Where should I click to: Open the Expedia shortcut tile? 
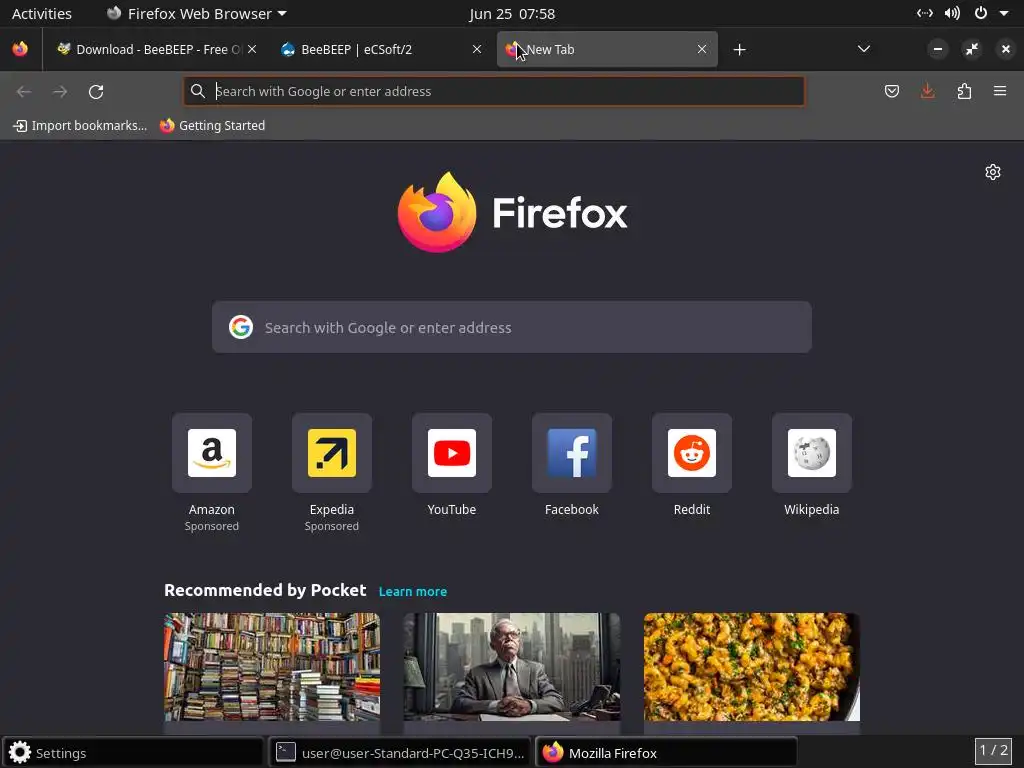coord(332,453)
